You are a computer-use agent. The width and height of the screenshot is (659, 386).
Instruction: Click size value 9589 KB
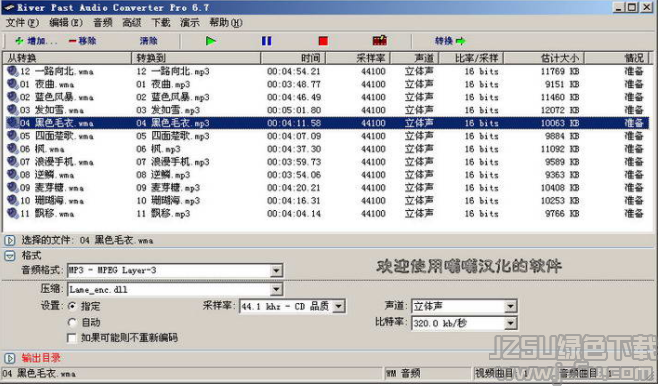tap(562, 162)
